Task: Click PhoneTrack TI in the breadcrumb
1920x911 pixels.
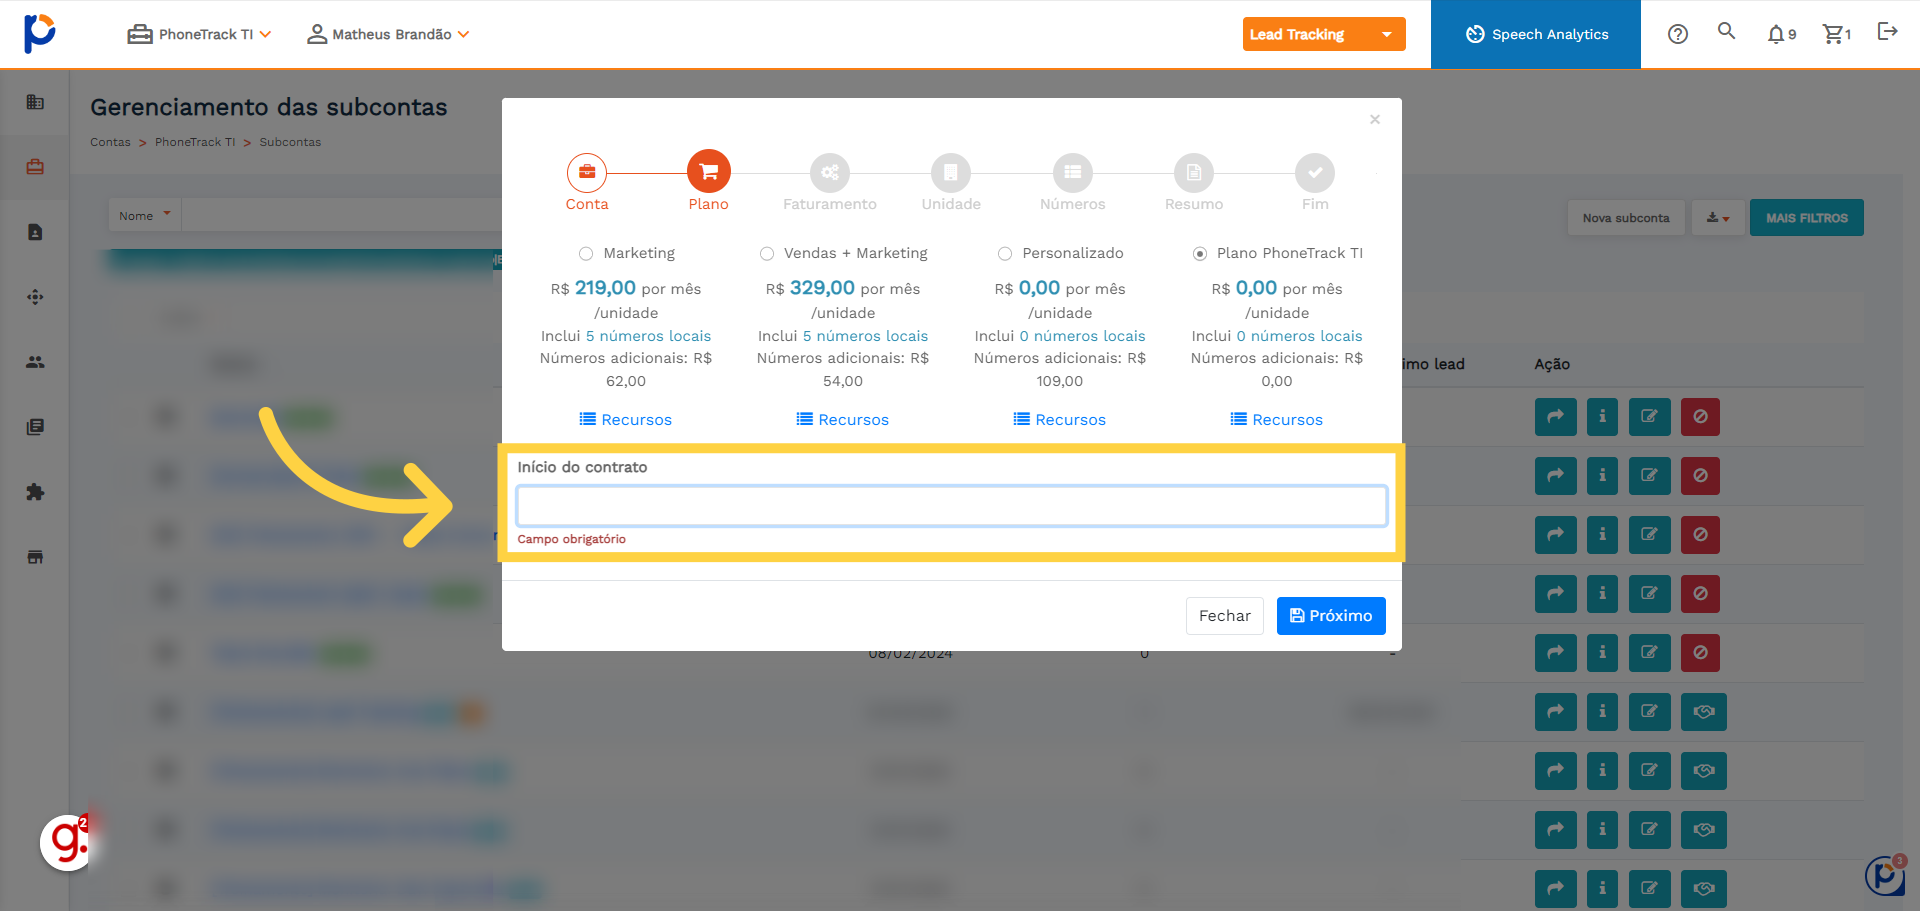Action: pos(195,142)
